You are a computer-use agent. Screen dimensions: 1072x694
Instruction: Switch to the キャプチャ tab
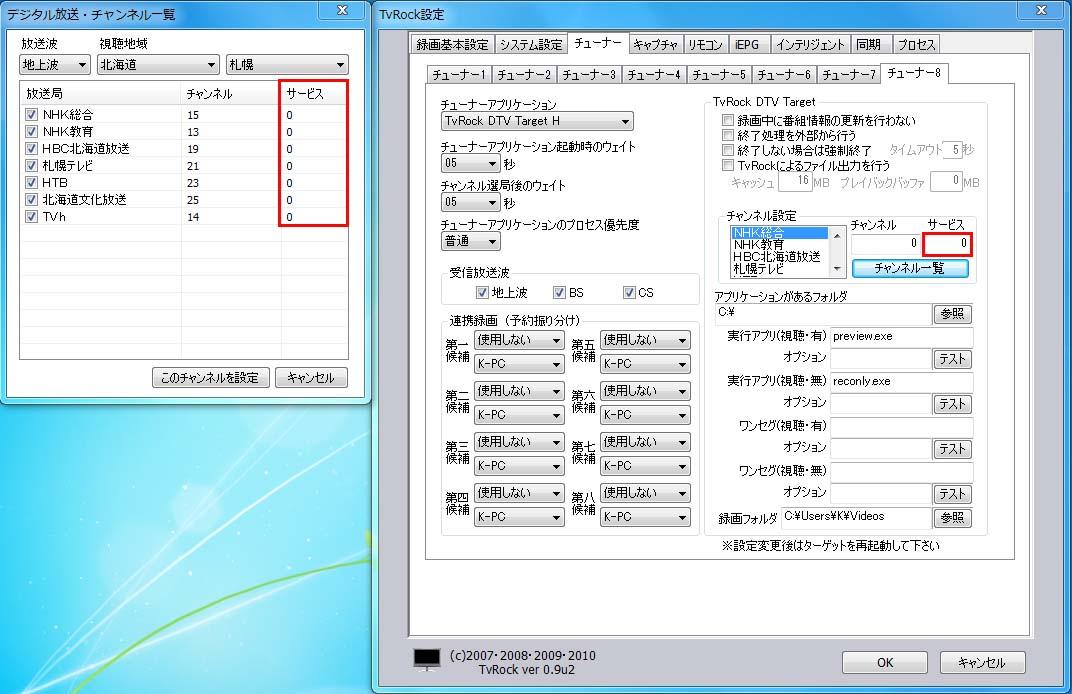click(x=655, y=44)
